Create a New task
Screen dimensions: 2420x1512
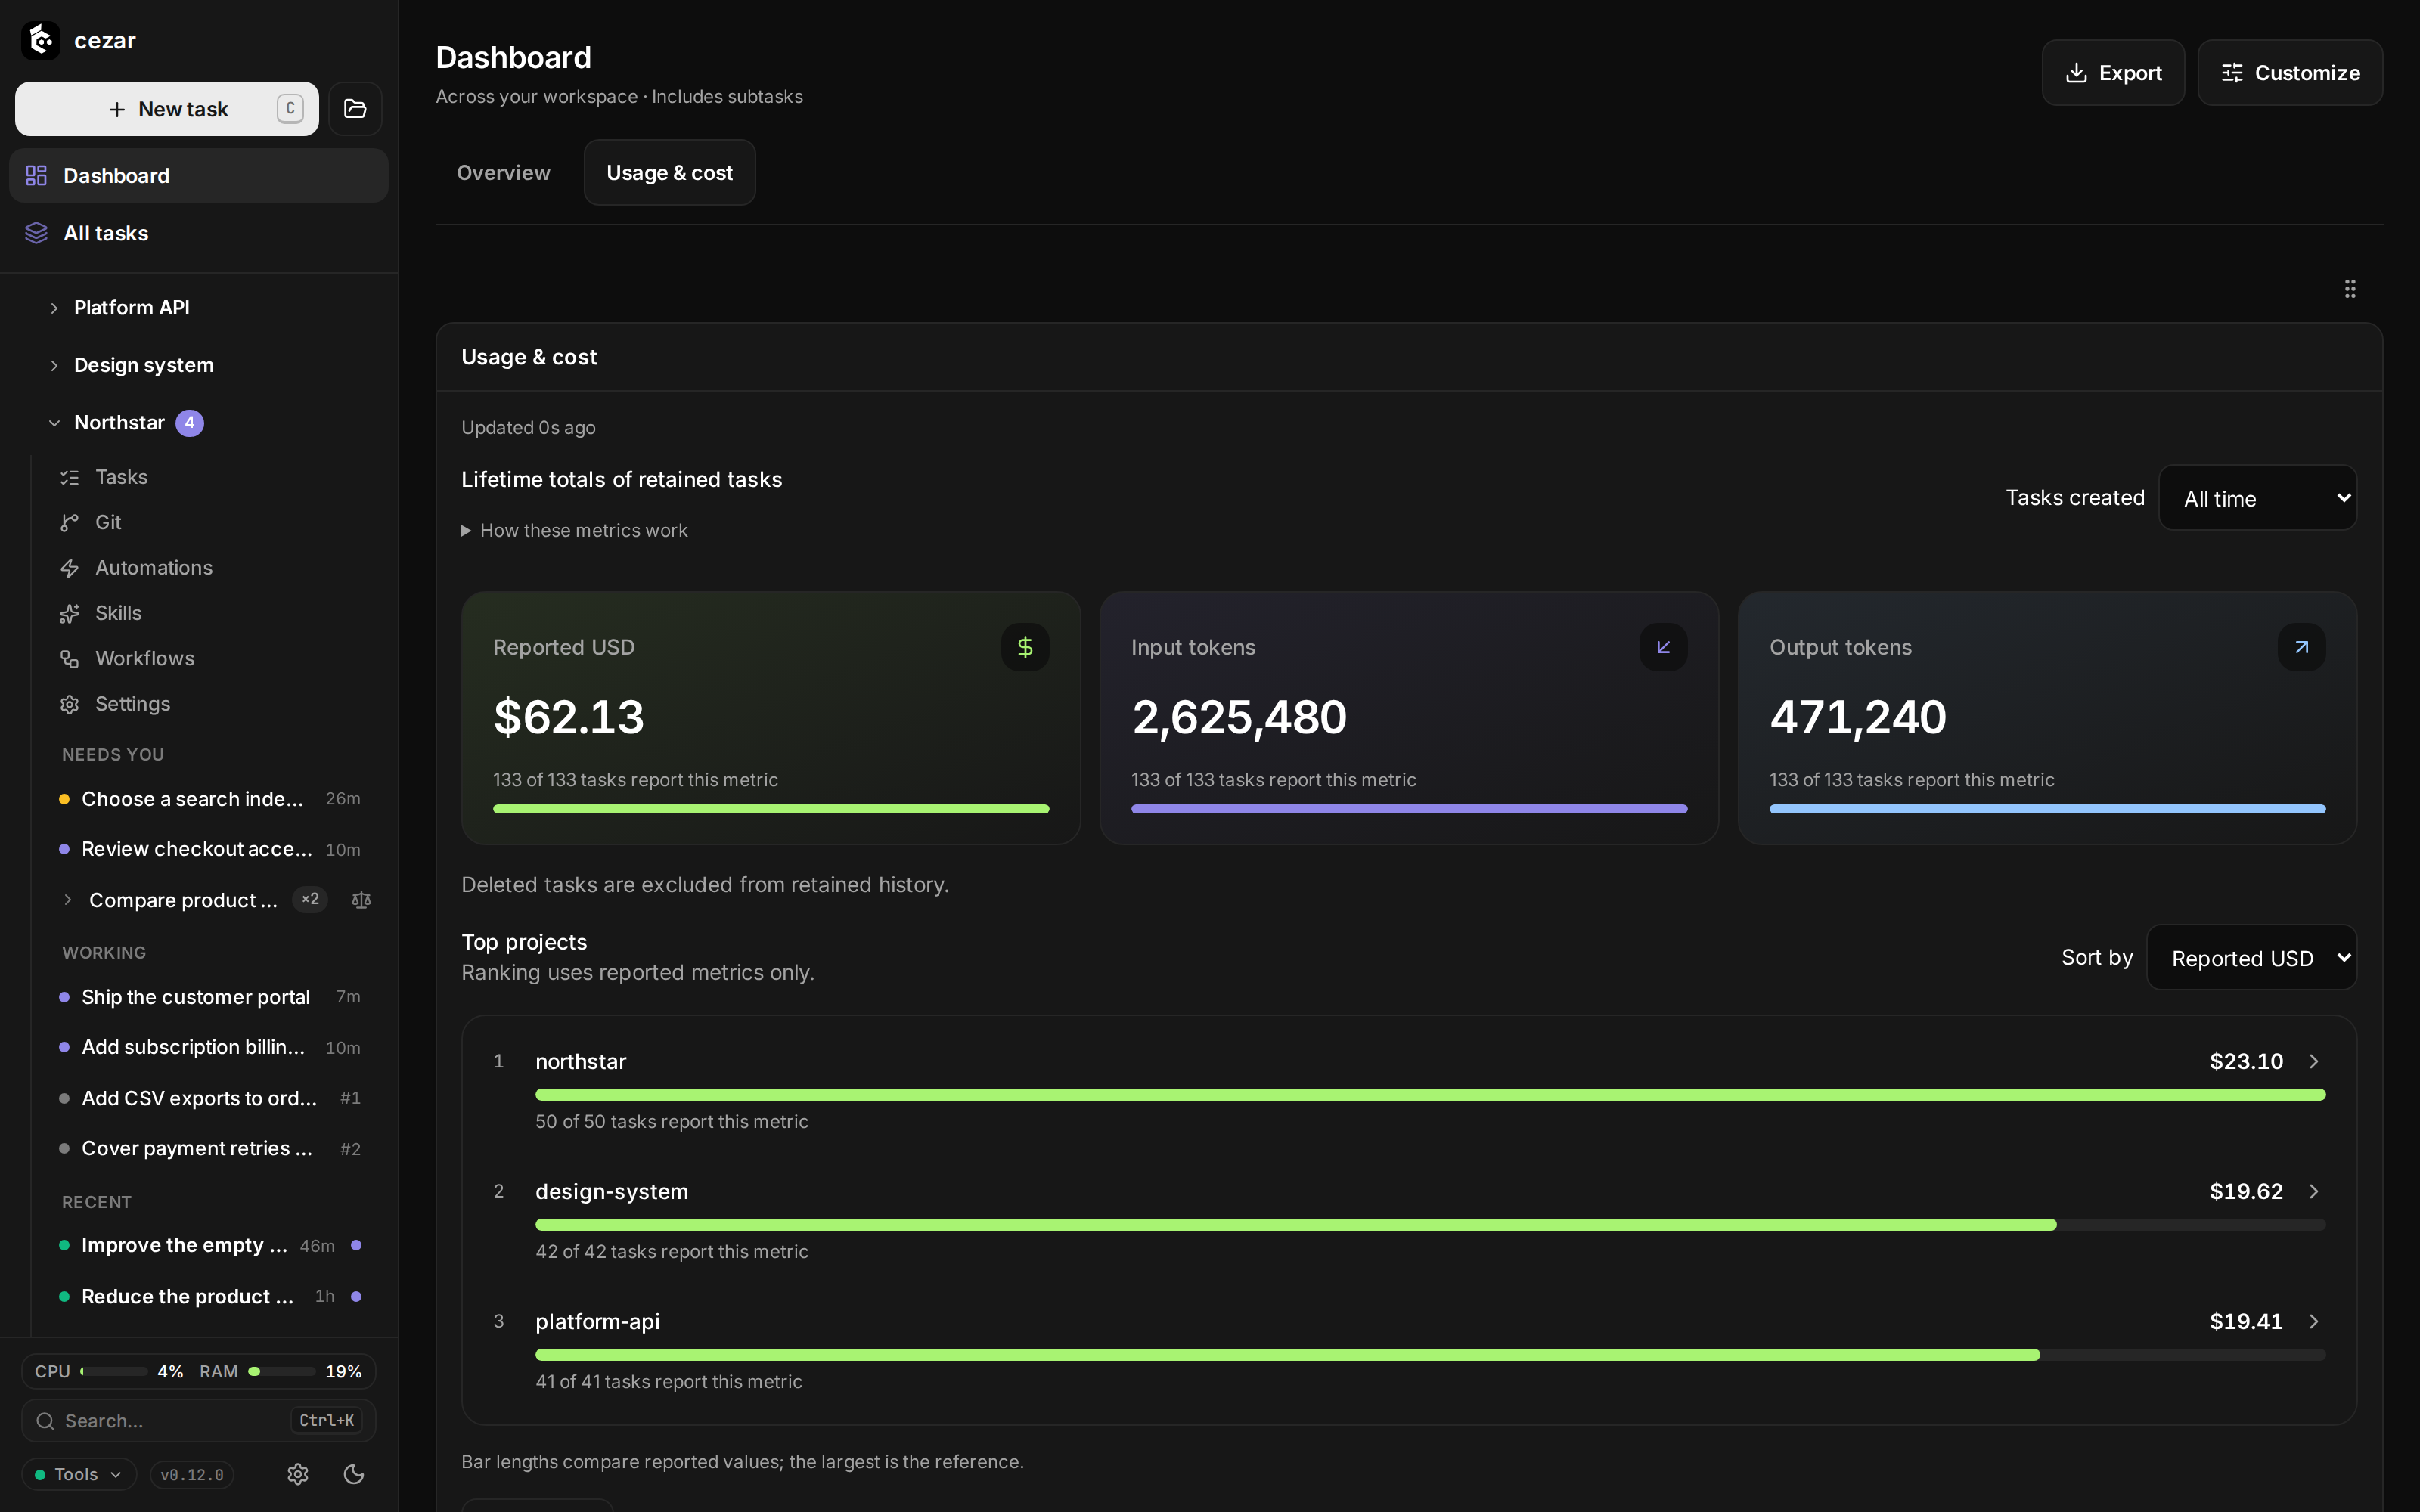pyautogui.click(x=167, y=109)
